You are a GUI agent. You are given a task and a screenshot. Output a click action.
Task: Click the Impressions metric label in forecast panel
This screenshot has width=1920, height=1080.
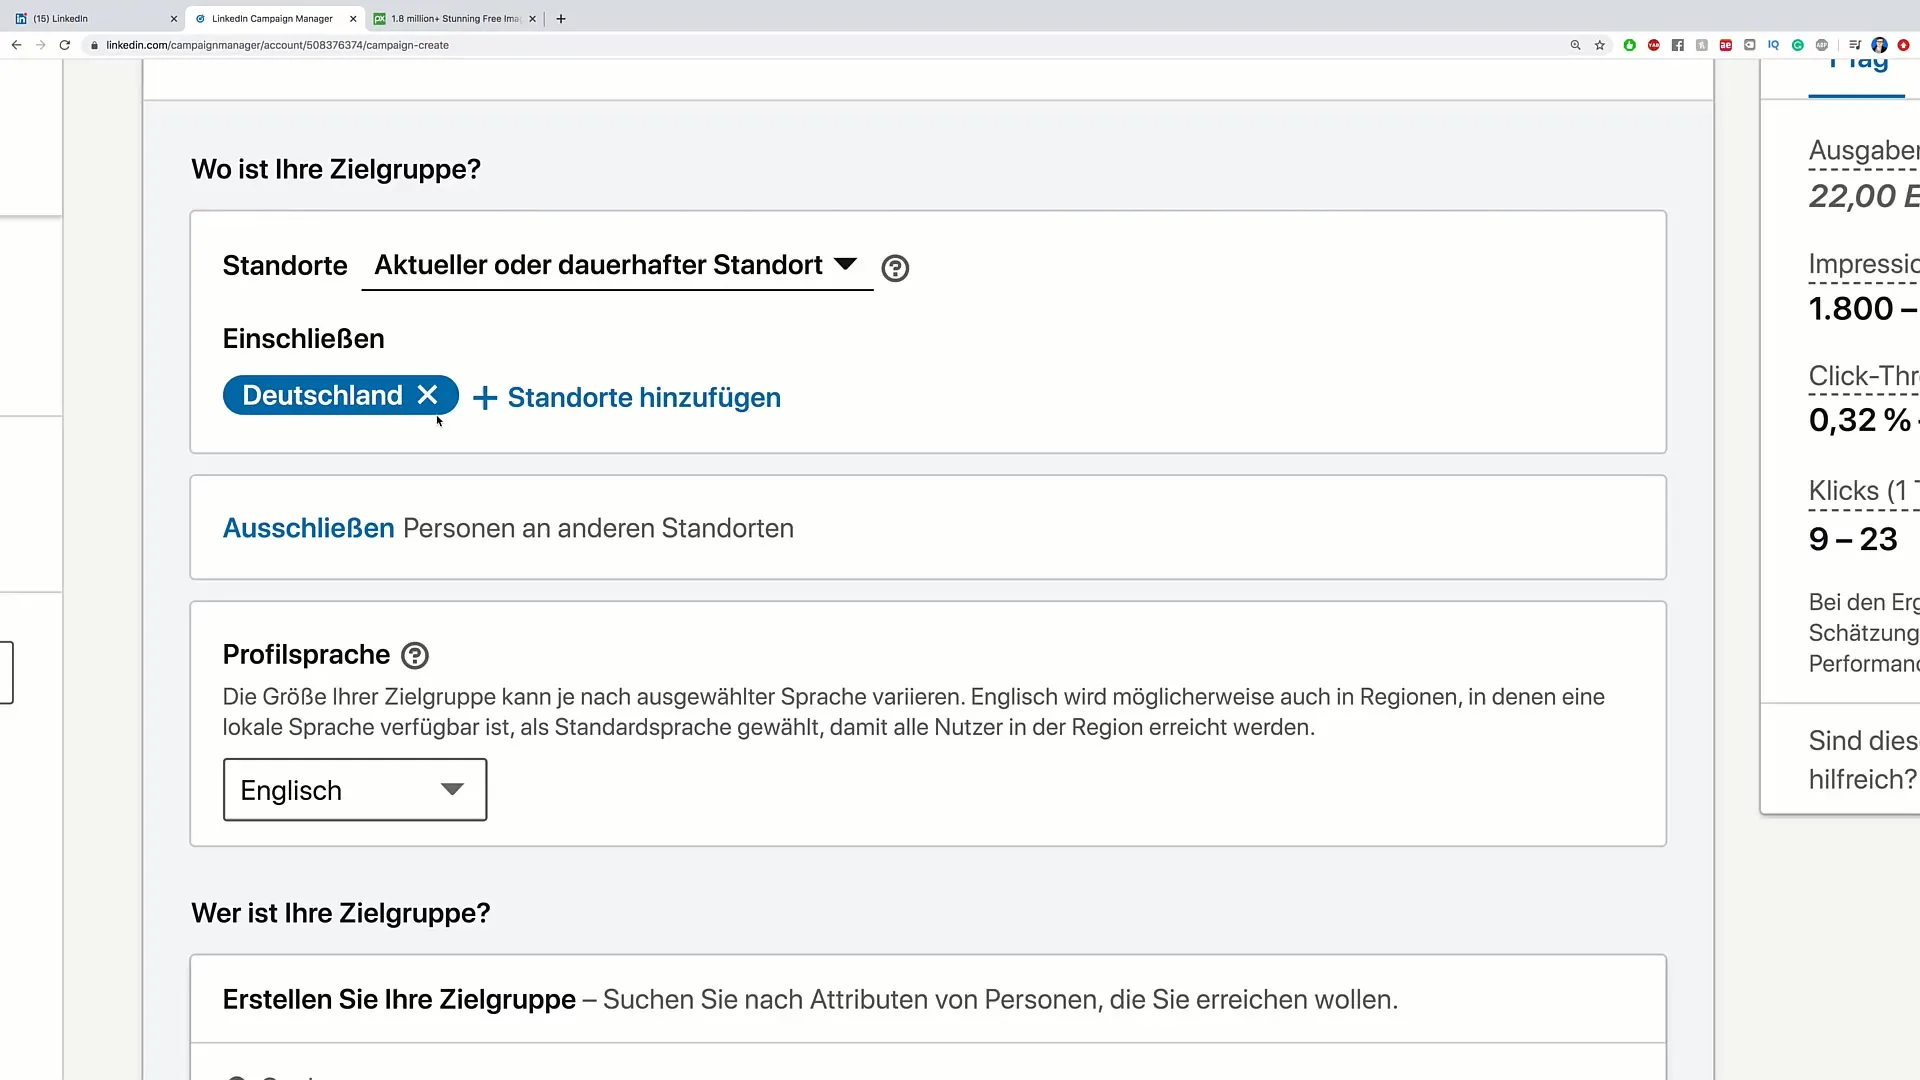point(1864,264)
